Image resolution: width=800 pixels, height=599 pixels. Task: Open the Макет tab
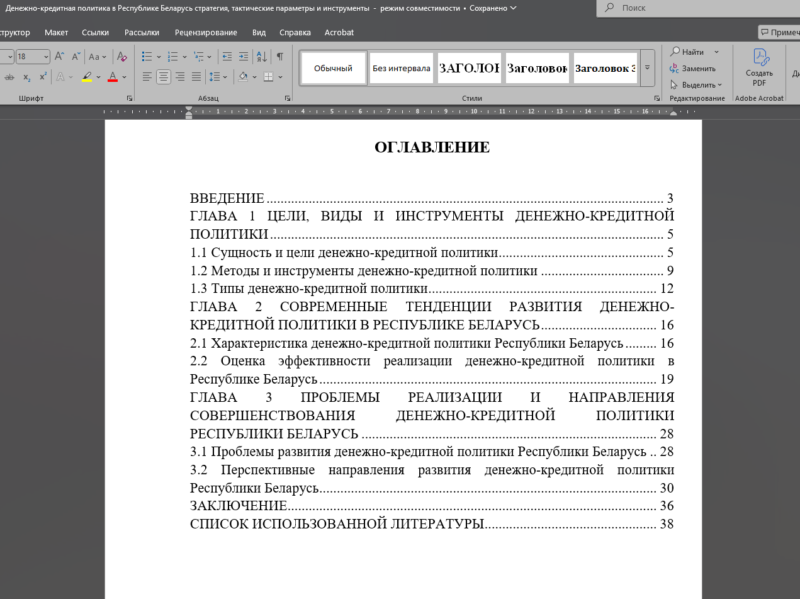[x=56, y=32]
